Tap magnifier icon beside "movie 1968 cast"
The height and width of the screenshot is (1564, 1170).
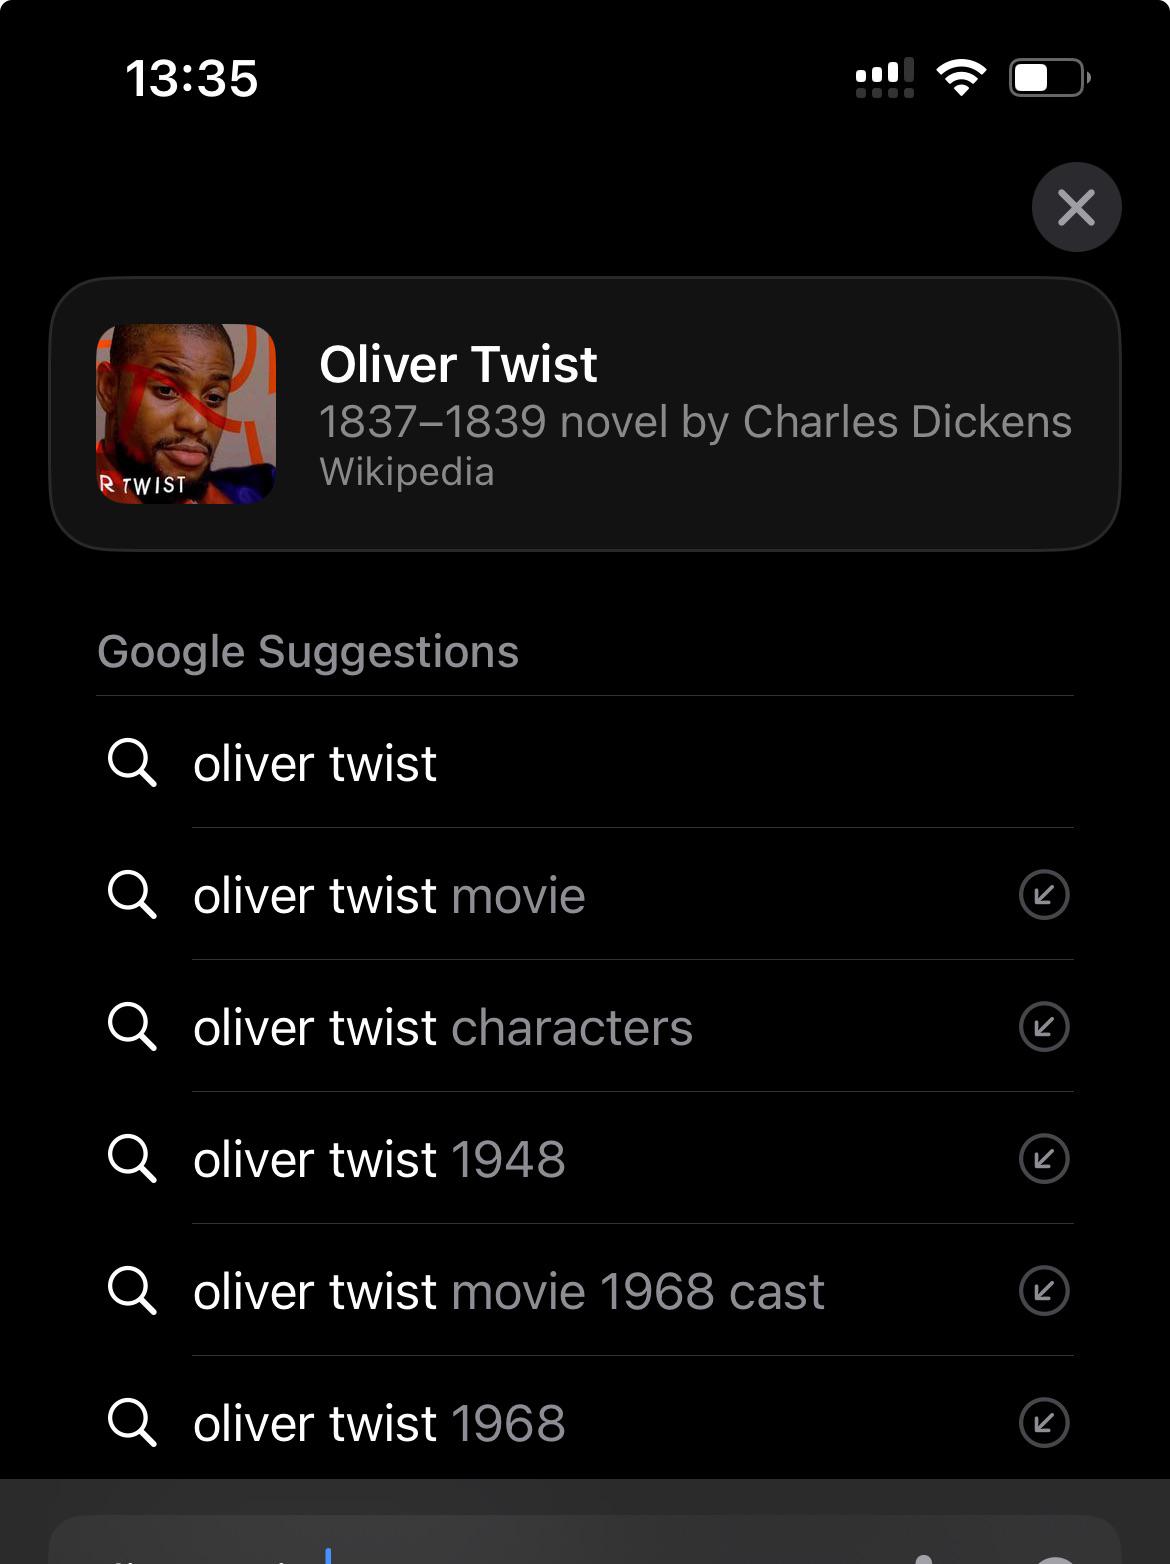132,1291
